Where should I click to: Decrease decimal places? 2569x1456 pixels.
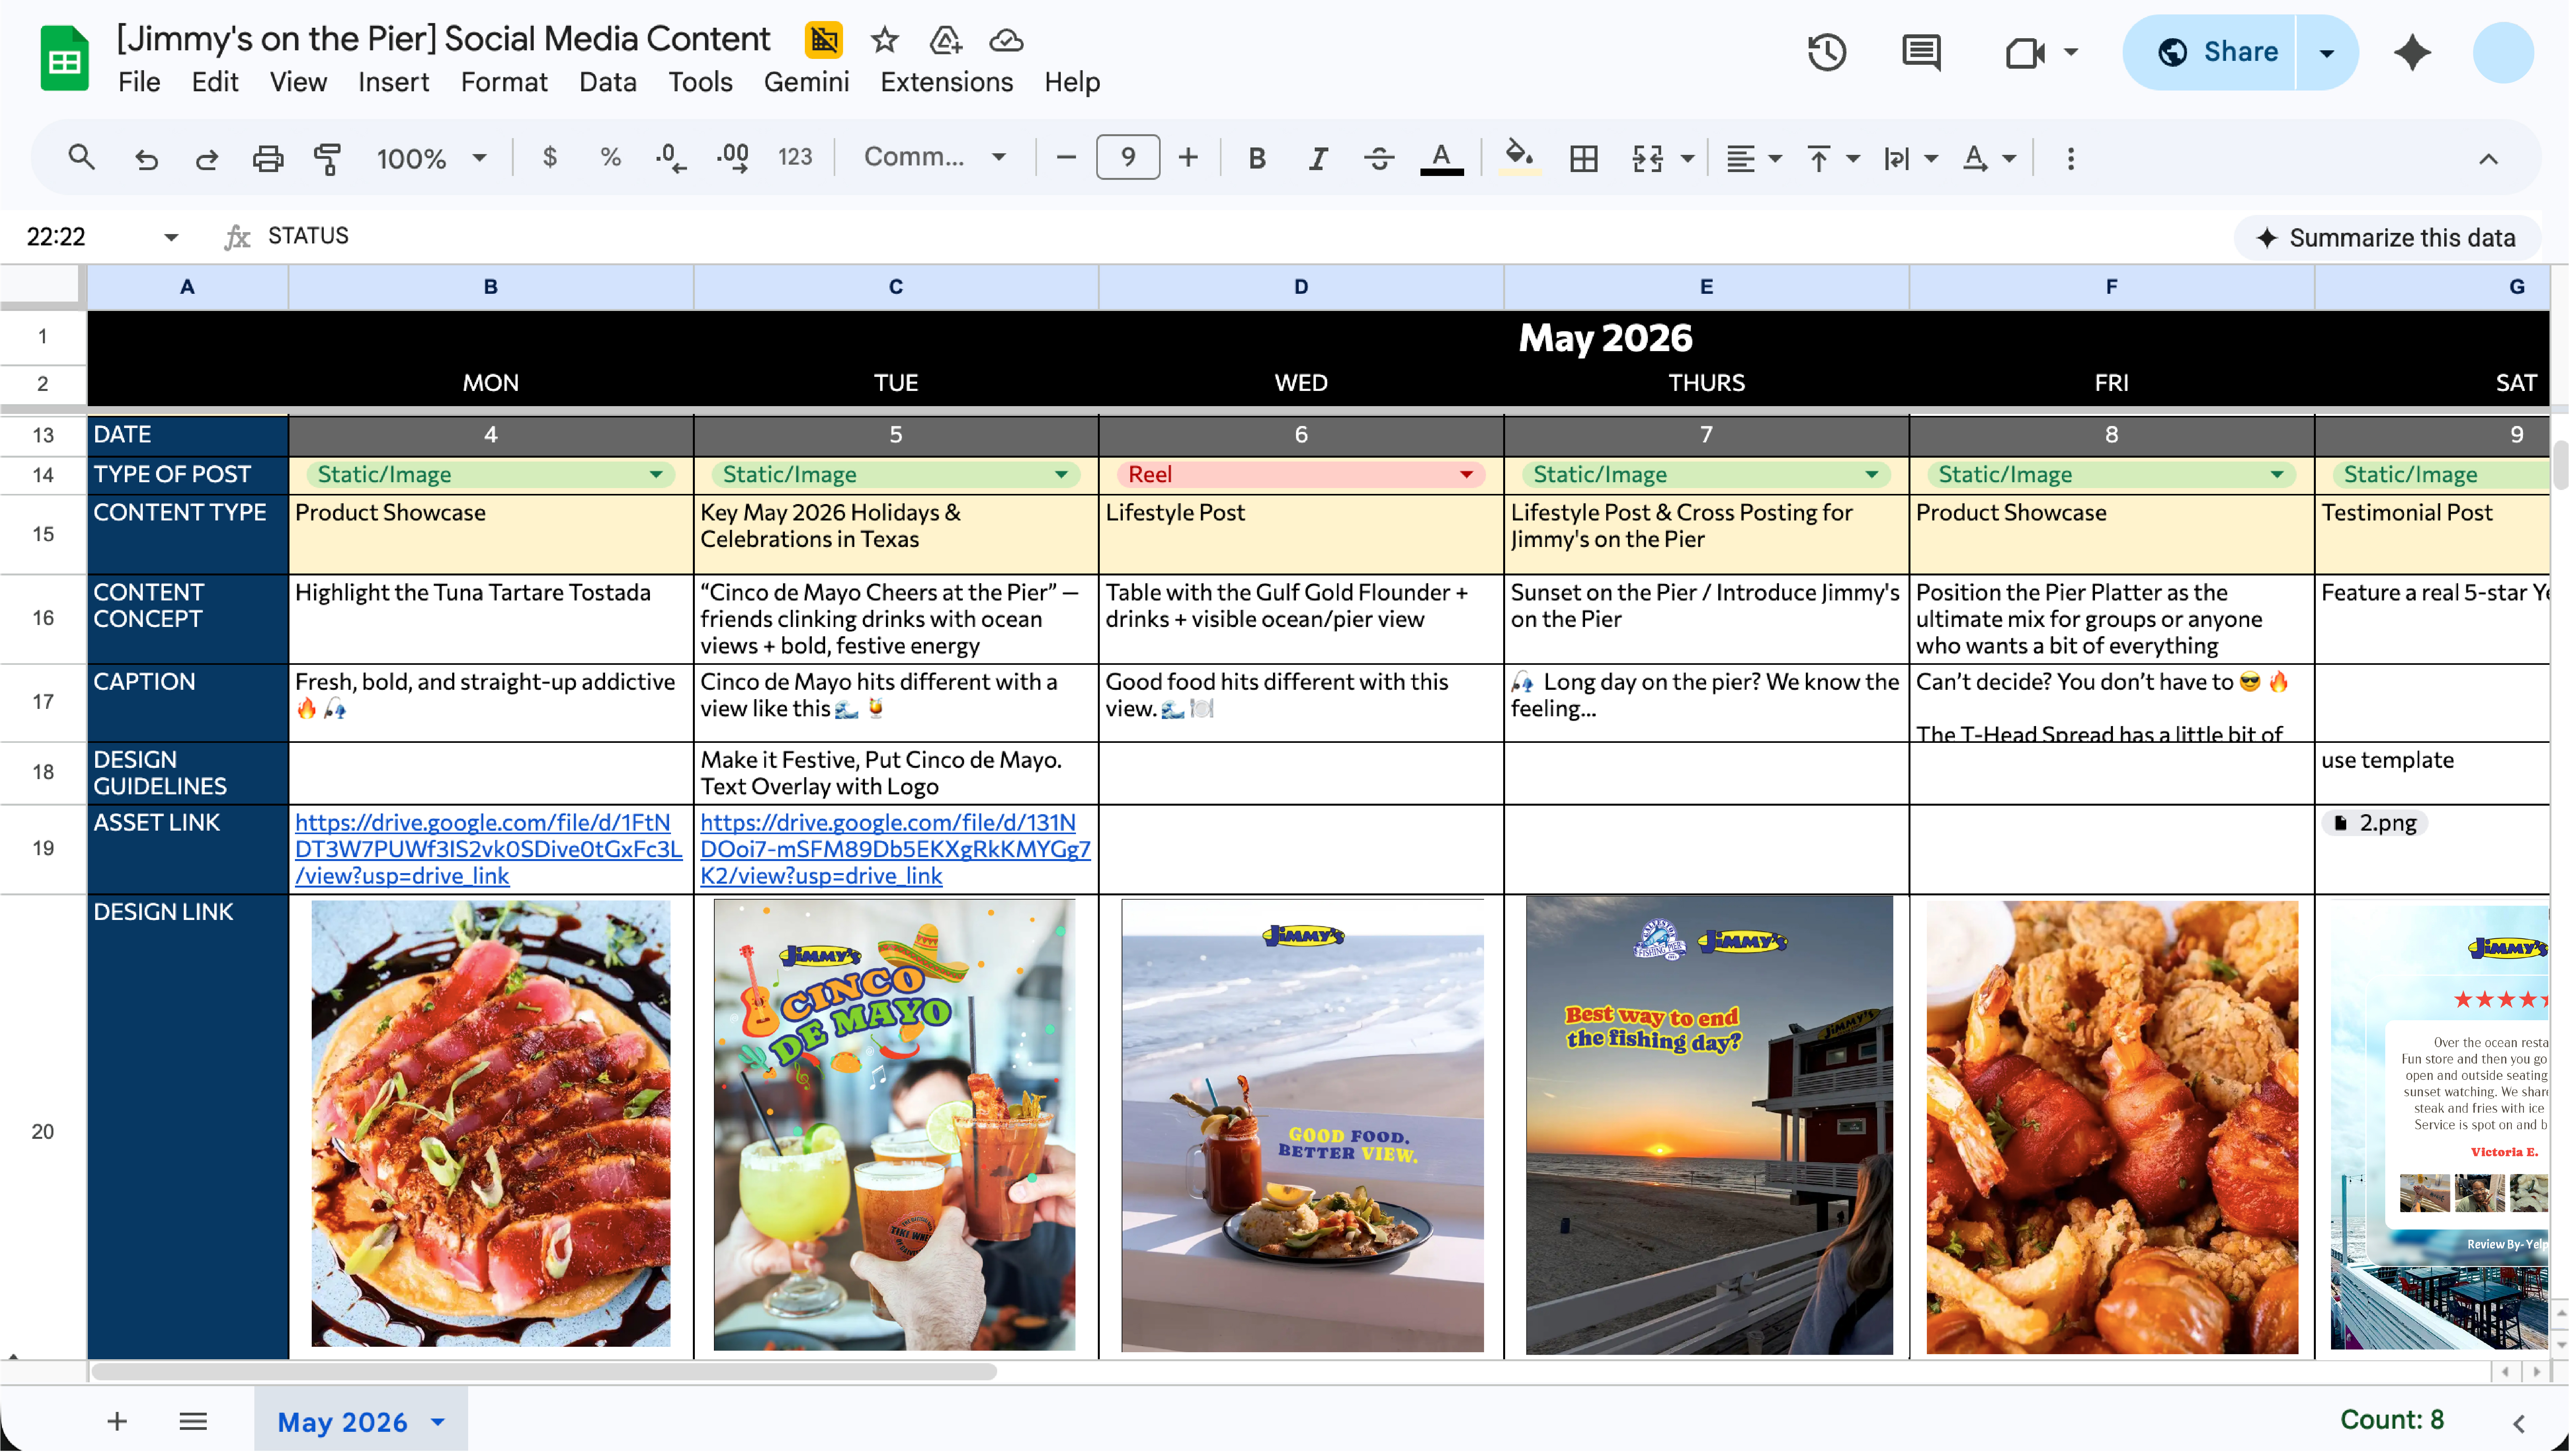pos(671,158)
